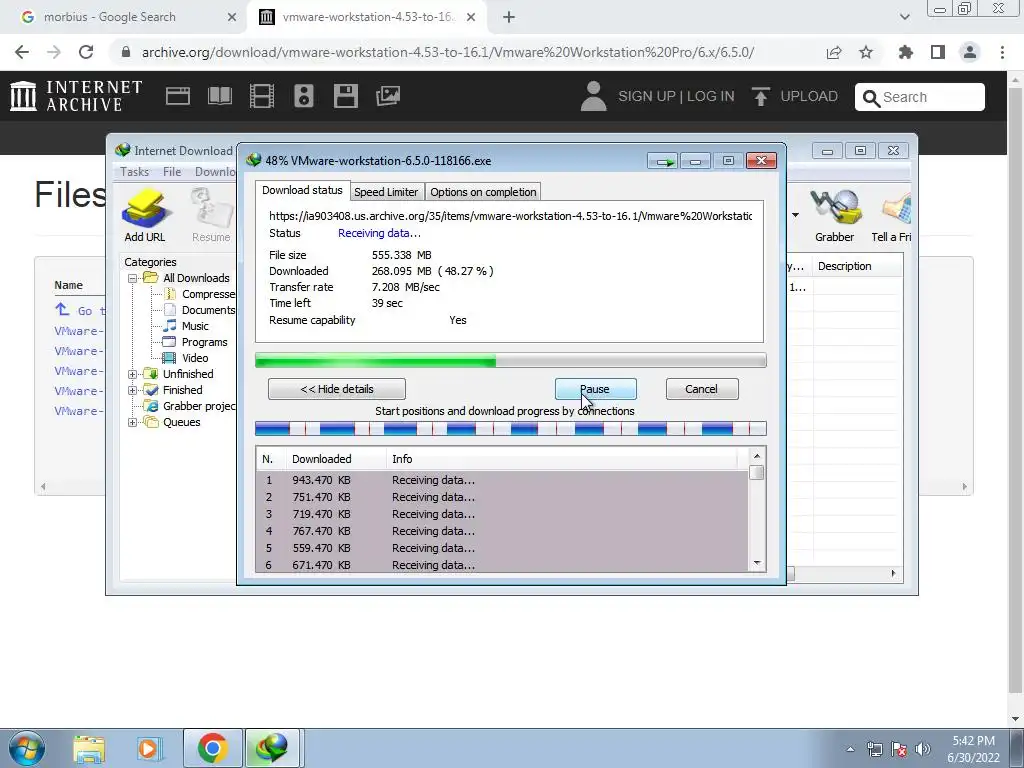Open the Tasks menu in IDM
This screenshot has width=1024, height=768.
[134, 172]
